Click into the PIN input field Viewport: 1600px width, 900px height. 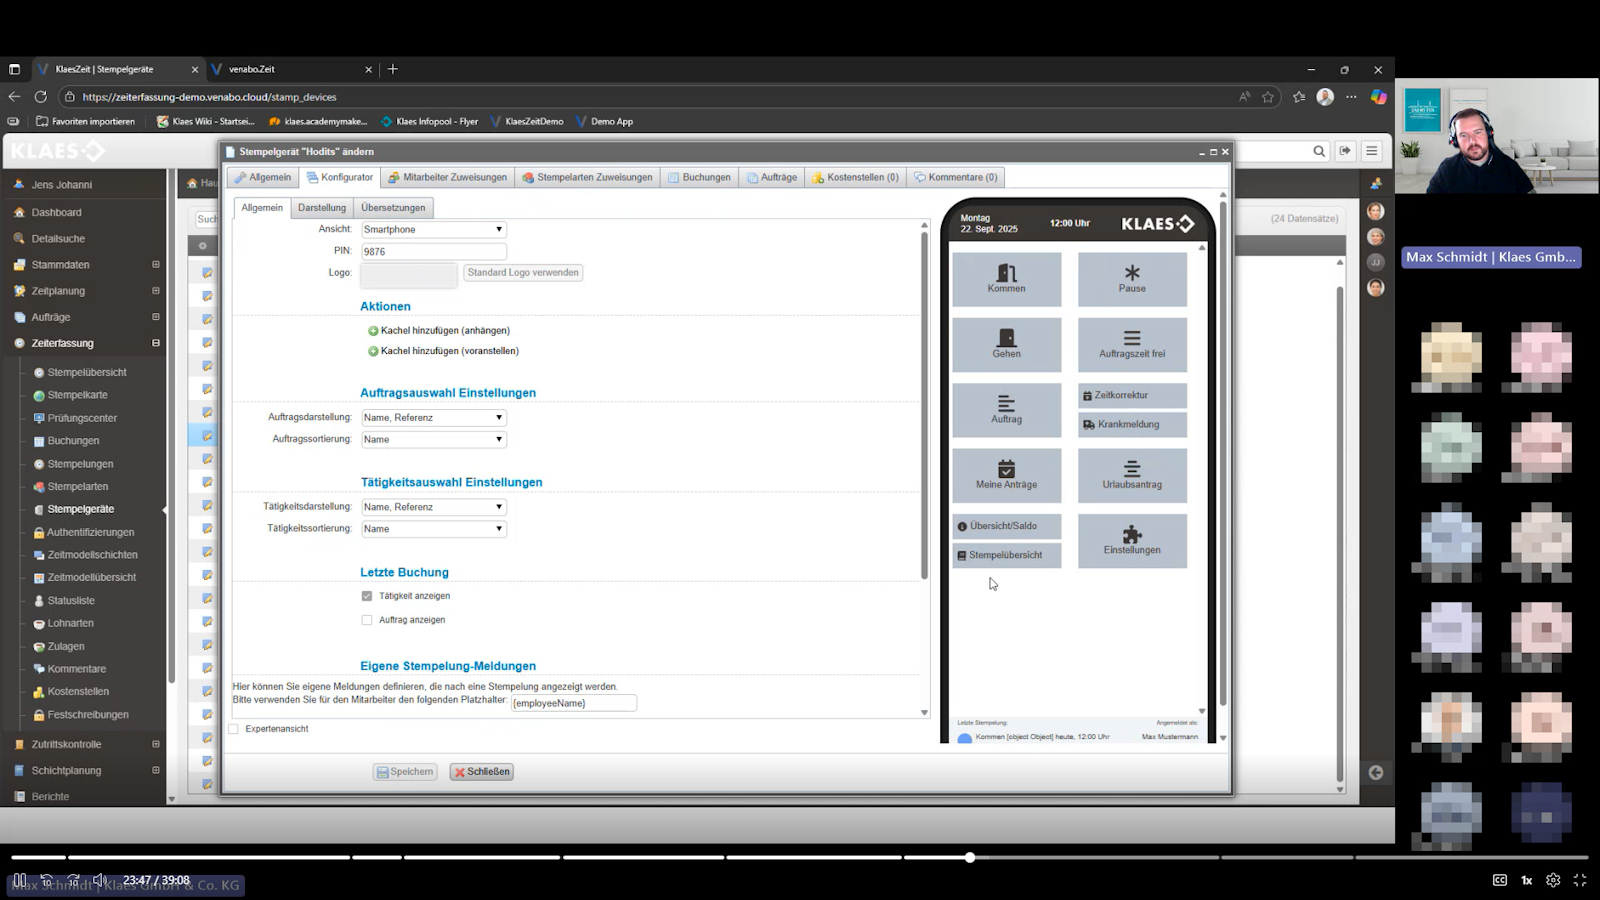tap(433, 252)
